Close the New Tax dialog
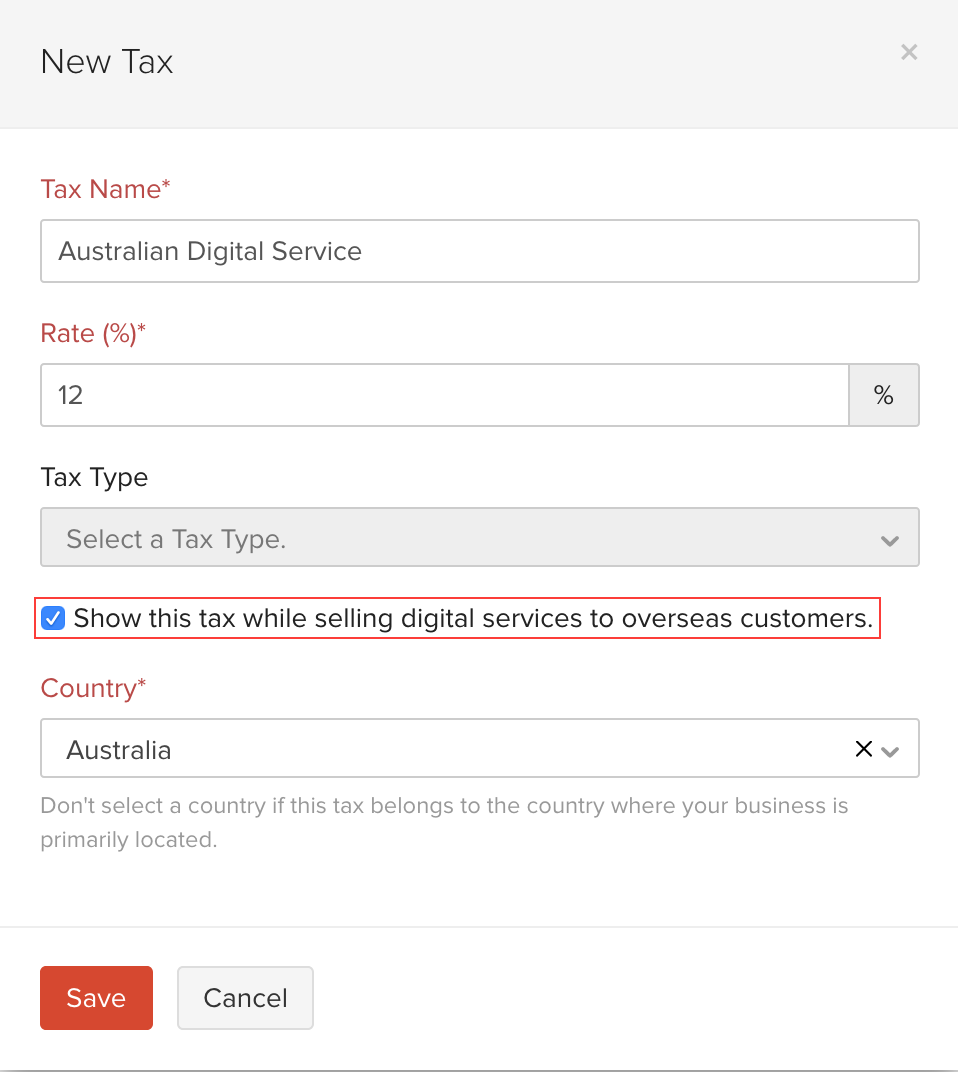The height and width of the screenshot is (1072, 958). (x=908, y=52)
